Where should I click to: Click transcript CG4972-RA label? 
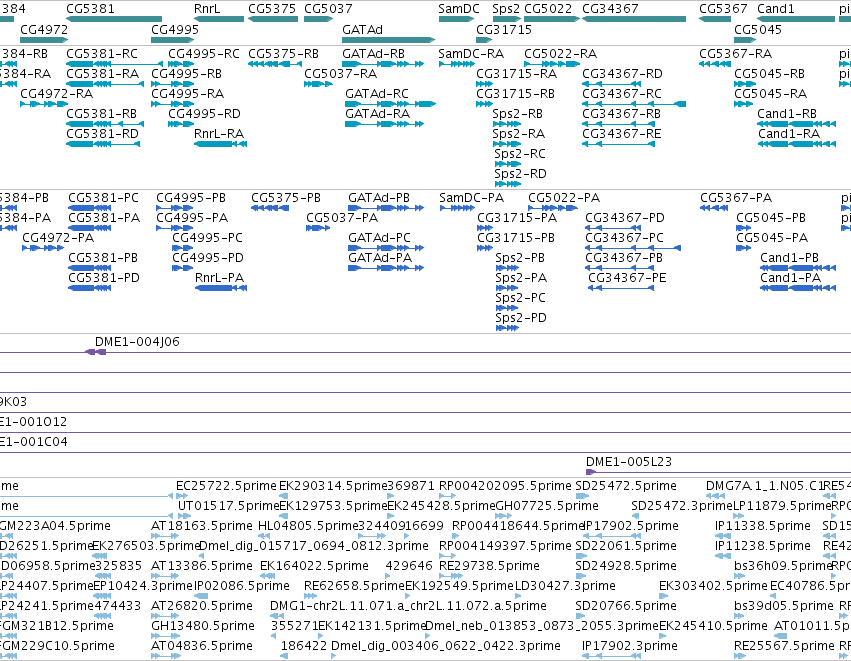pos(56,94)
